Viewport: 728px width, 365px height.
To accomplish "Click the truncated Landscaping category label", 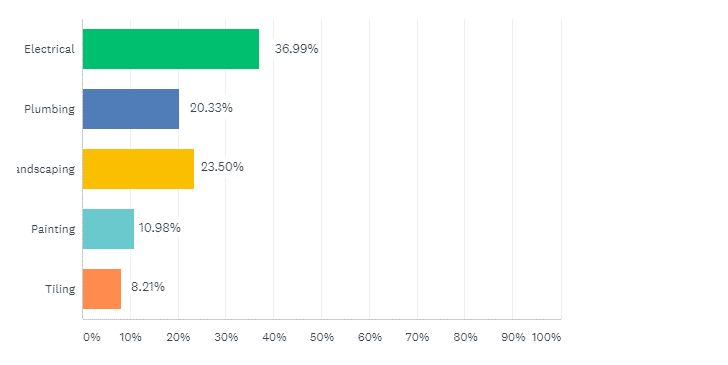I will [46, 169].
